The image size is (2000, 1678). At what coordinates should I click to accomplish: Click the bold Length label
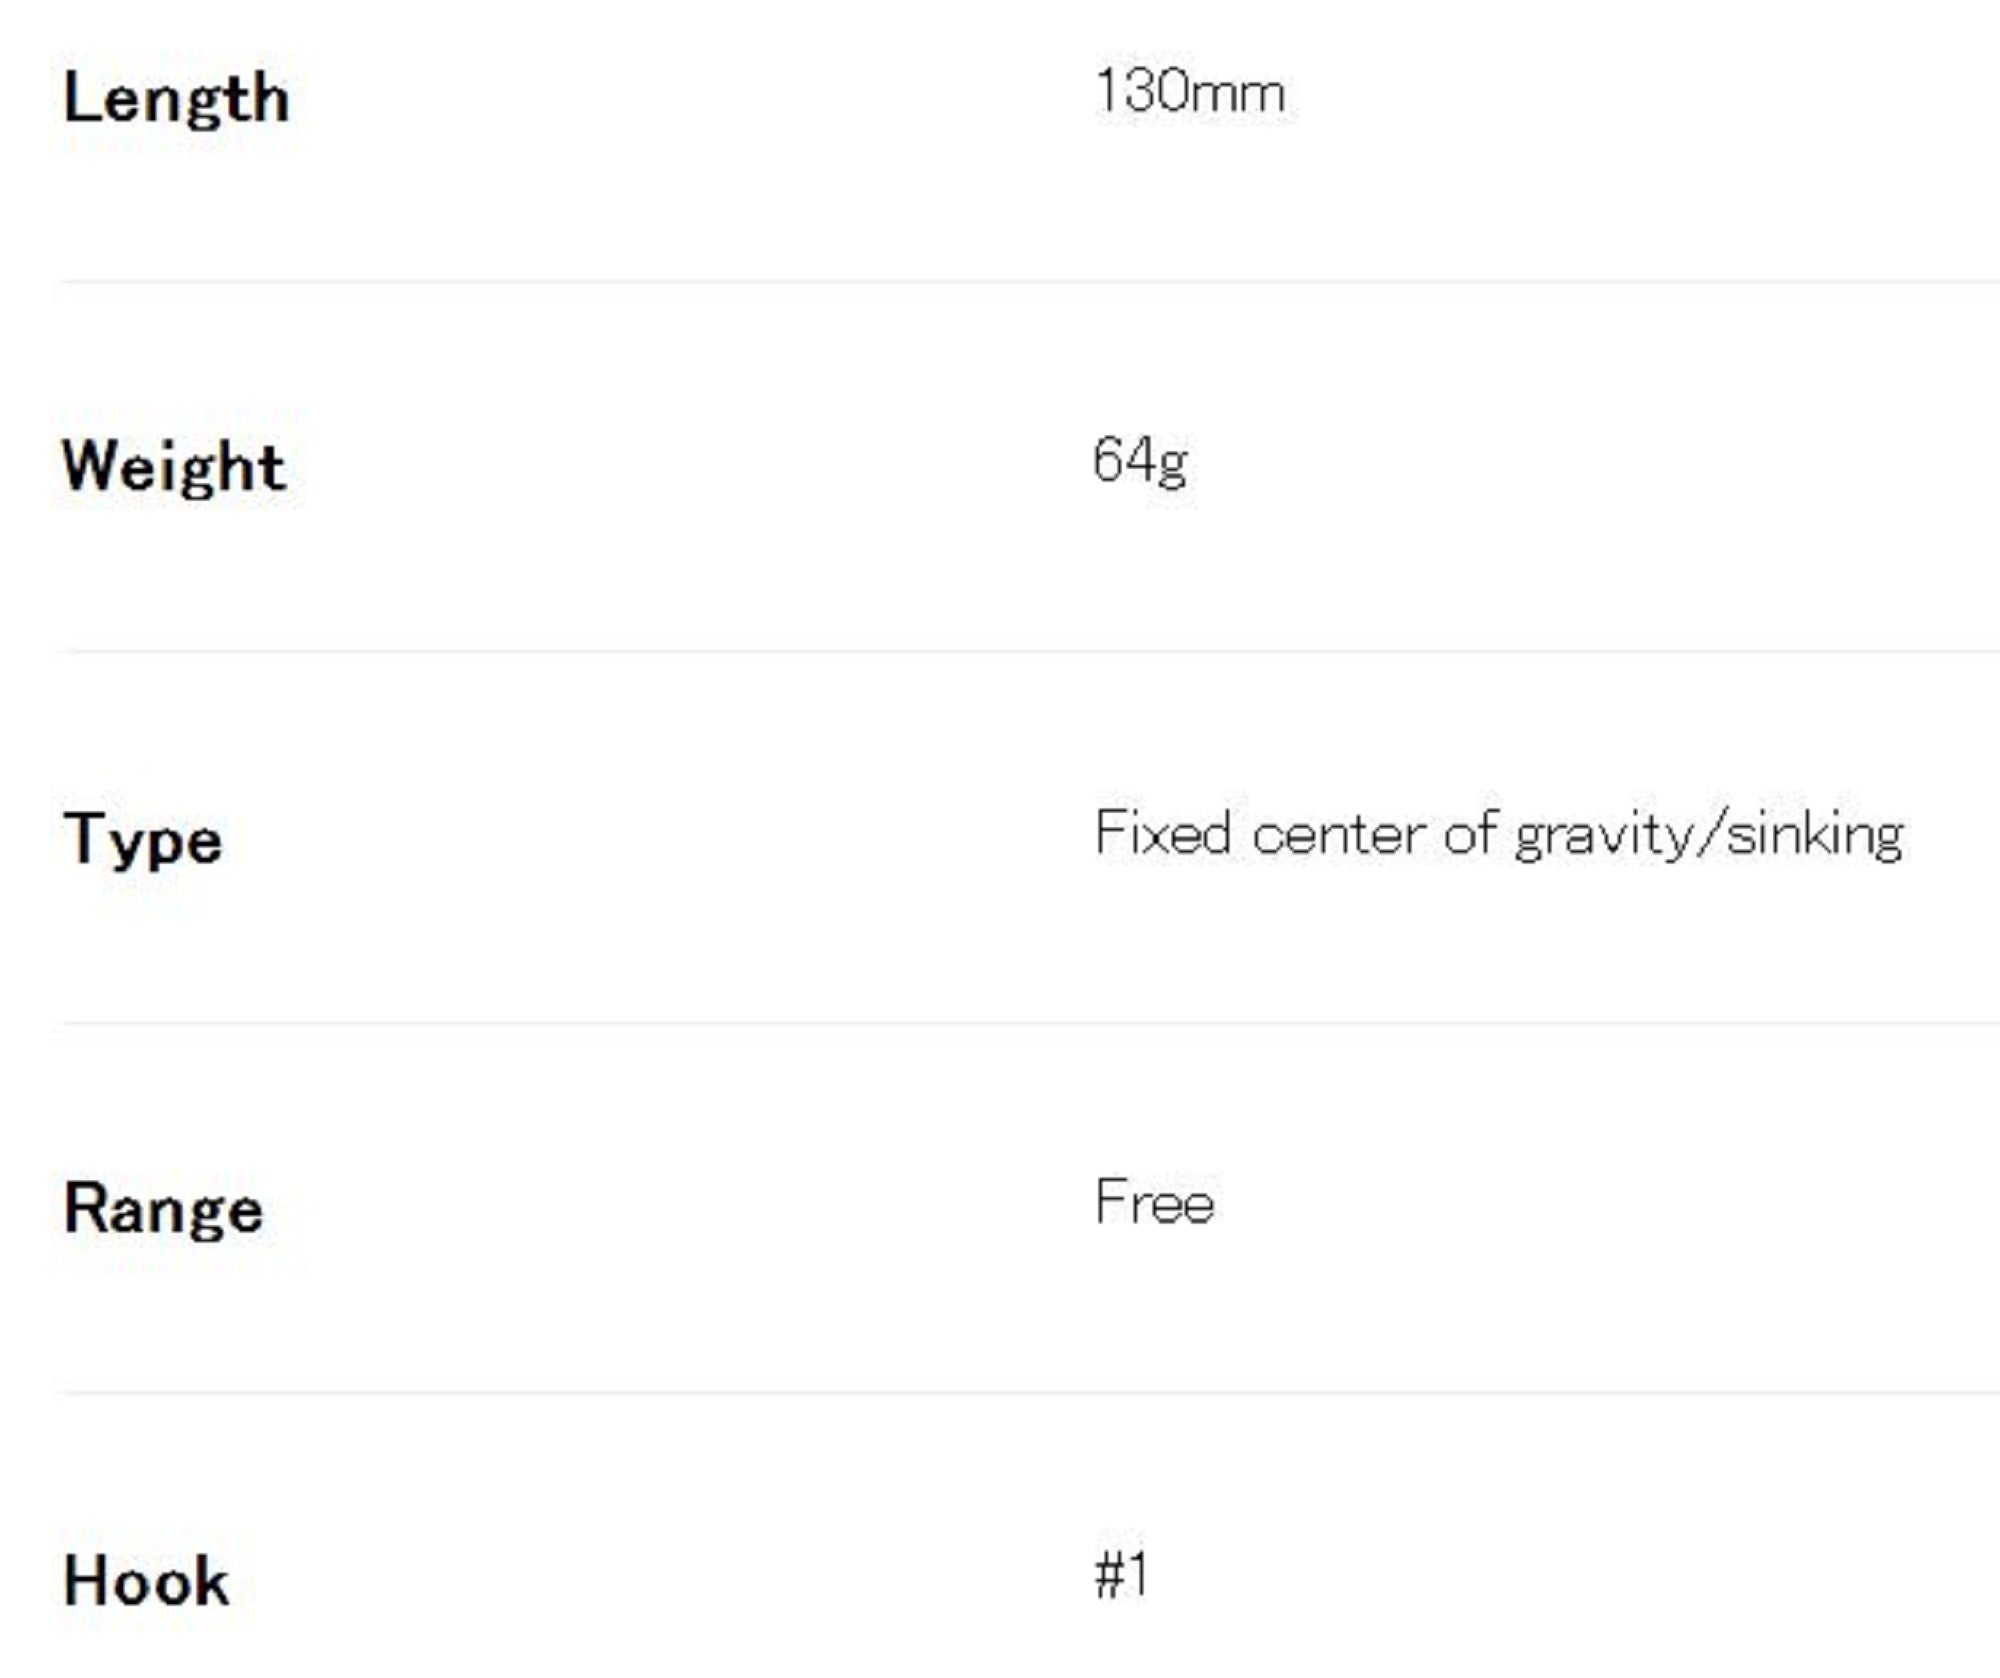coord(176,99)
